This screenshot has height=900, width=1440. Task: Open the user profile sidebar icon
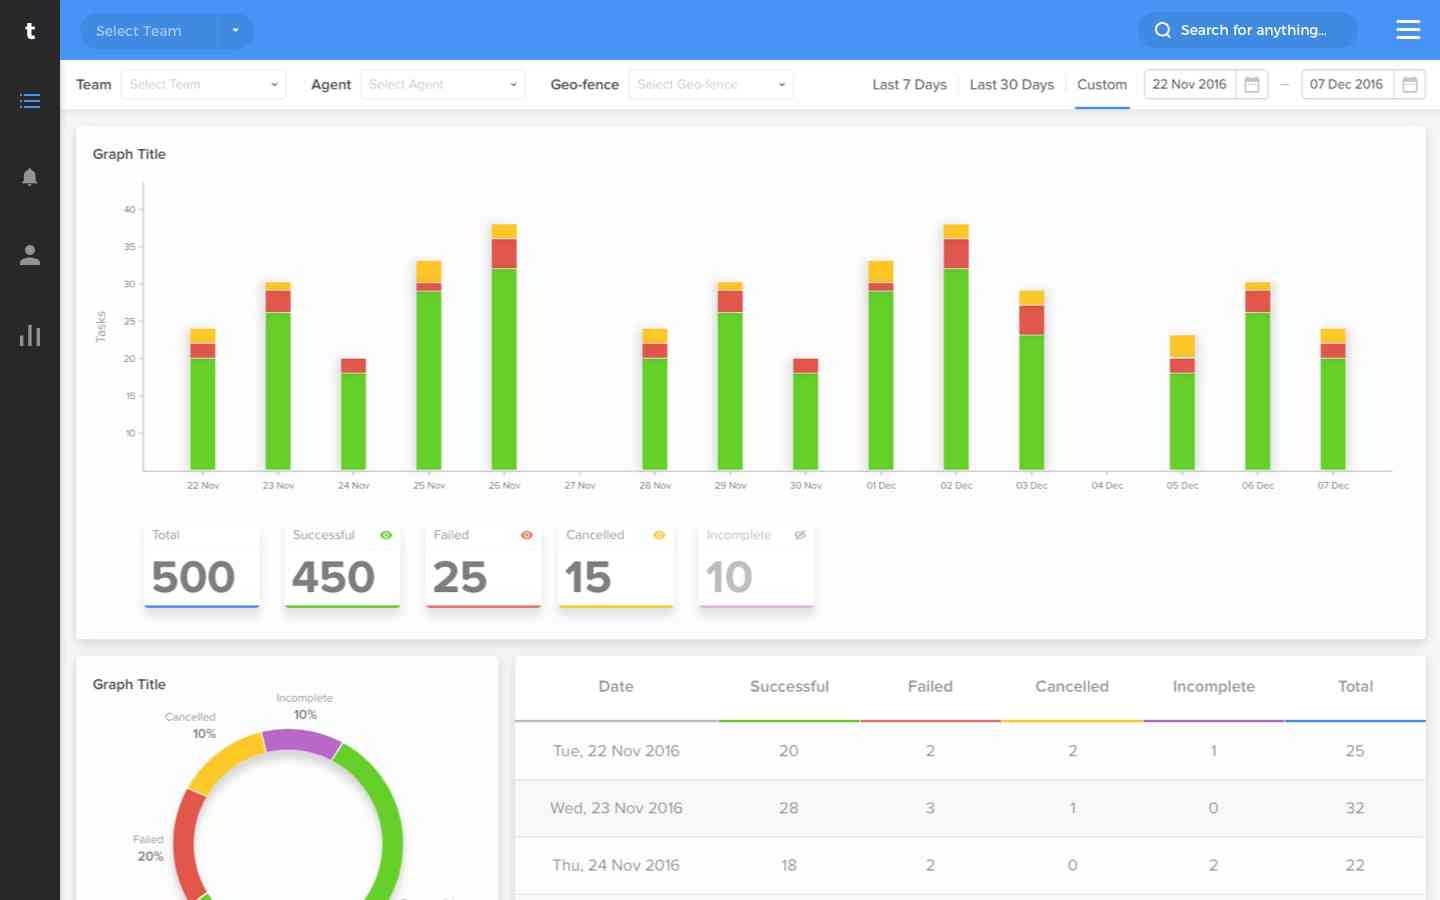tap(30, 255)
